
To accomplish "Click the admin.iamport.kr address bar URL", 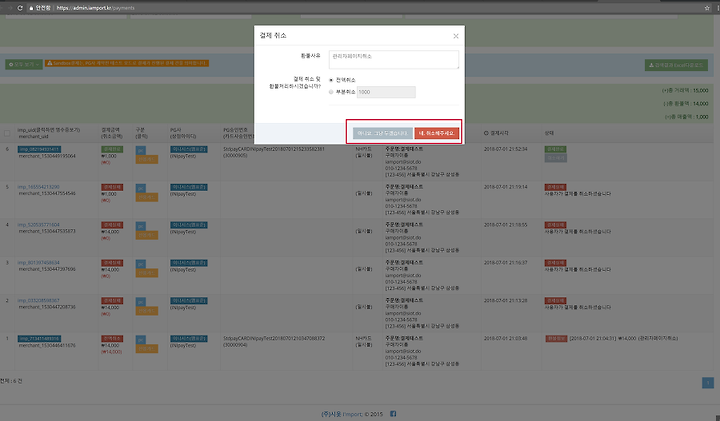I will (x=96, y=8).
